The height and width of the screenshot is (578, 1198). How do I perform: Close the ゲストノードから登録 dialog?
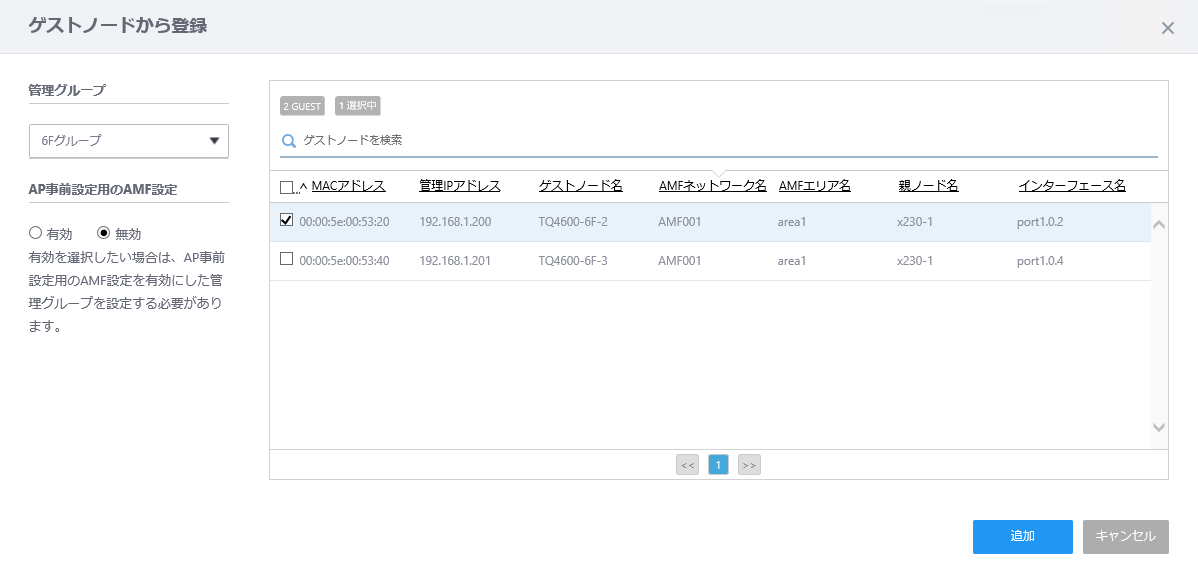coord(1167,28)
